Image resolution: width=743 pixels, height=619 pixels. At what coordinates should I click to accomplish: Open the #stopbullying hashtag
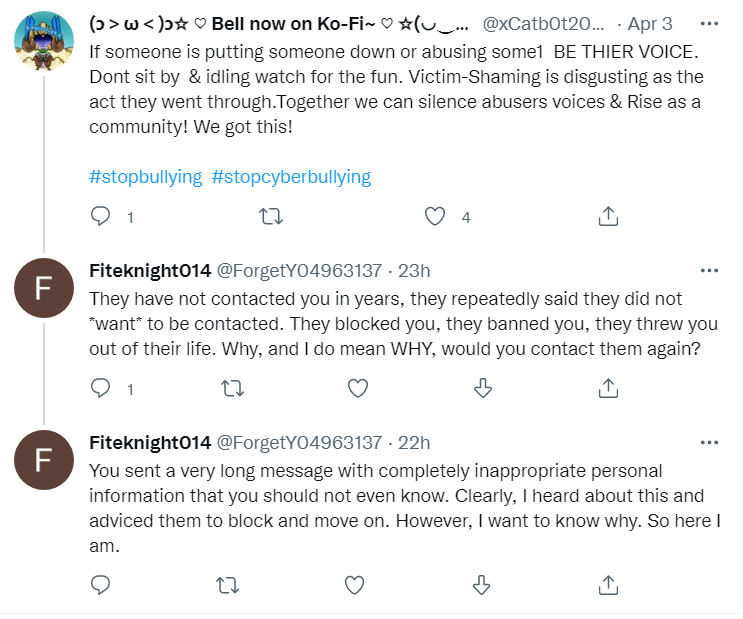click(145, 177)
